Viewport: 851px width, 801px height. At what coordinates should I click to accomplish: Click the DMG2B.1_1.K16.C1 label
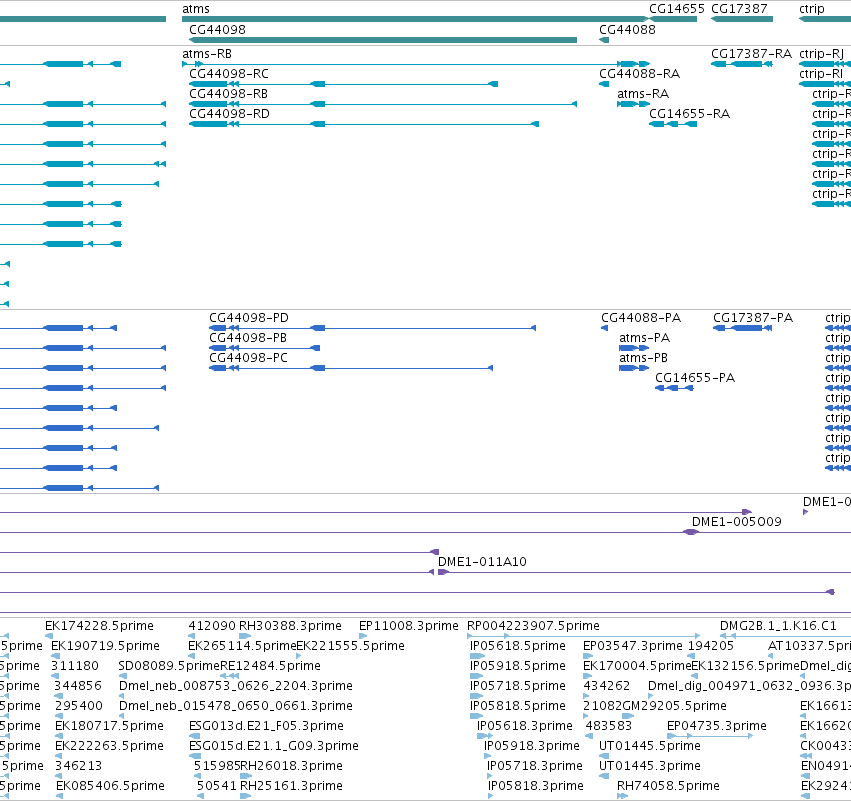coord(778,626)
